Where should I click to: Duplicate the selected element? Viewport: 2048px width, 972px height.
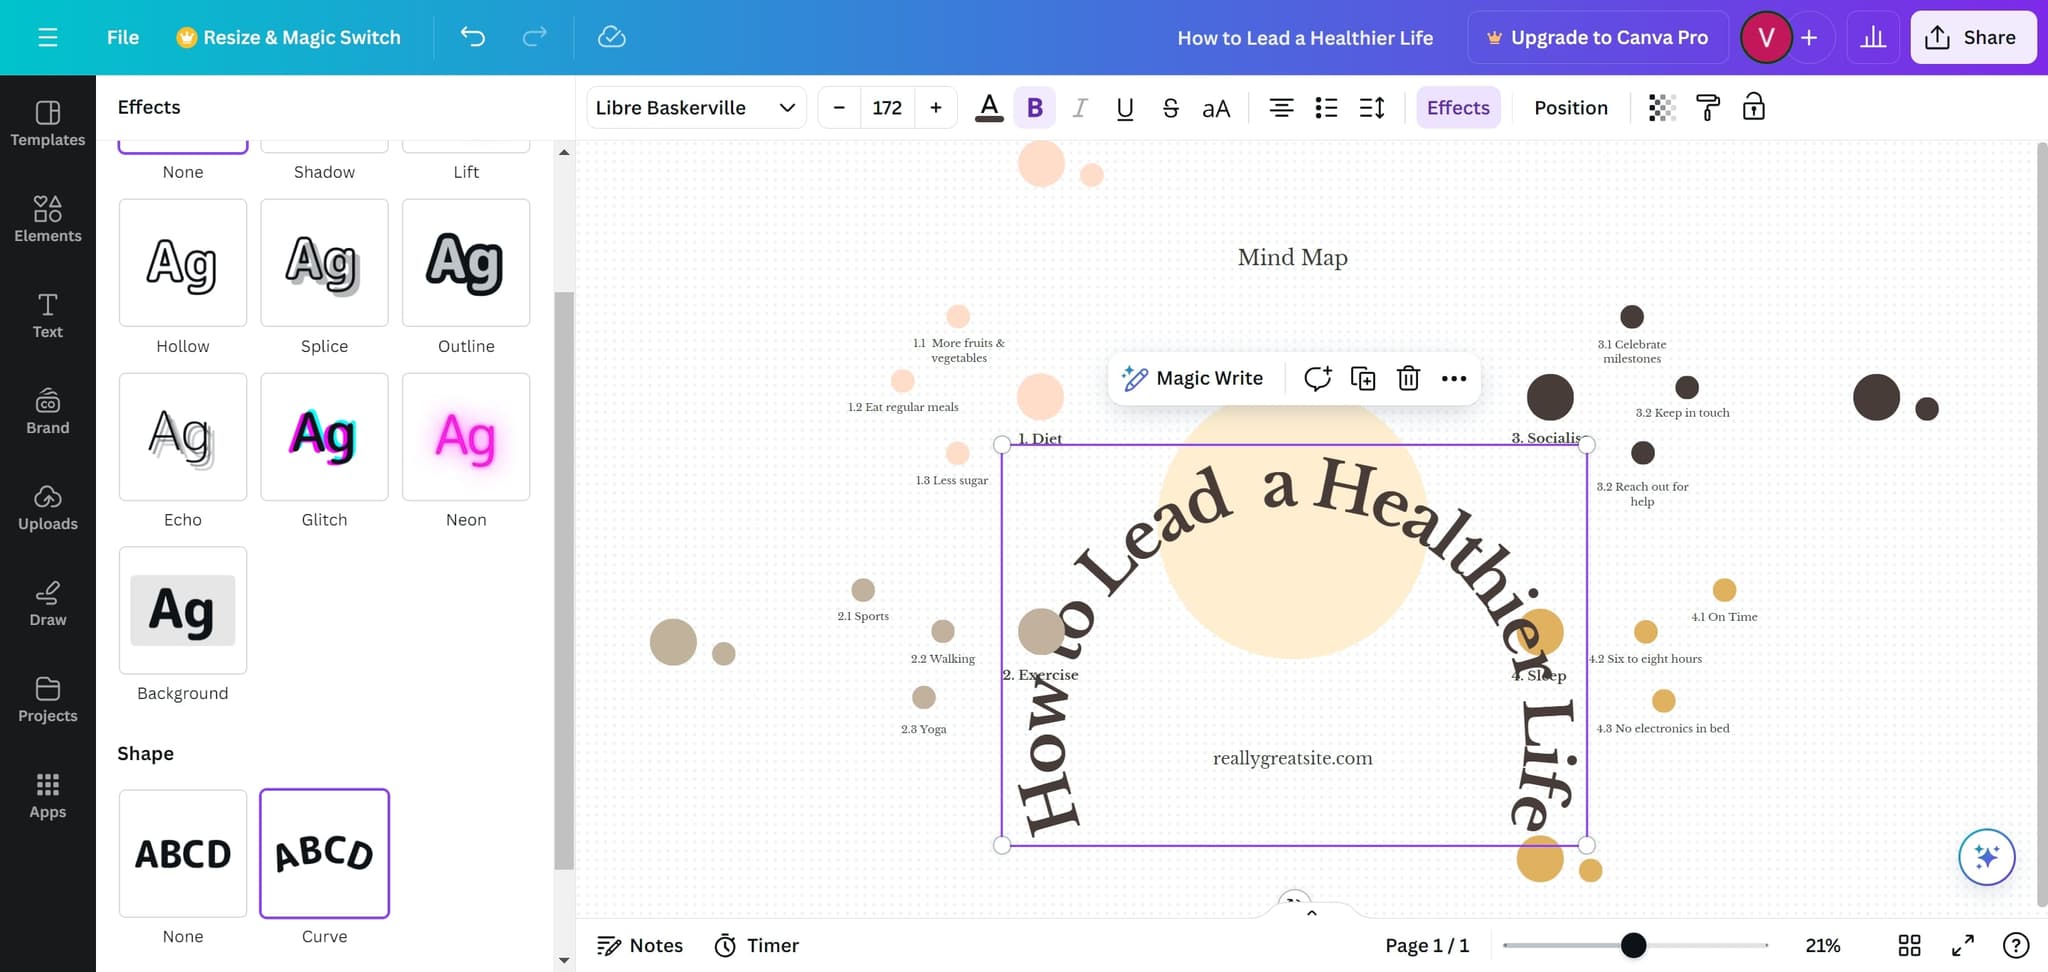(1362, 378)
